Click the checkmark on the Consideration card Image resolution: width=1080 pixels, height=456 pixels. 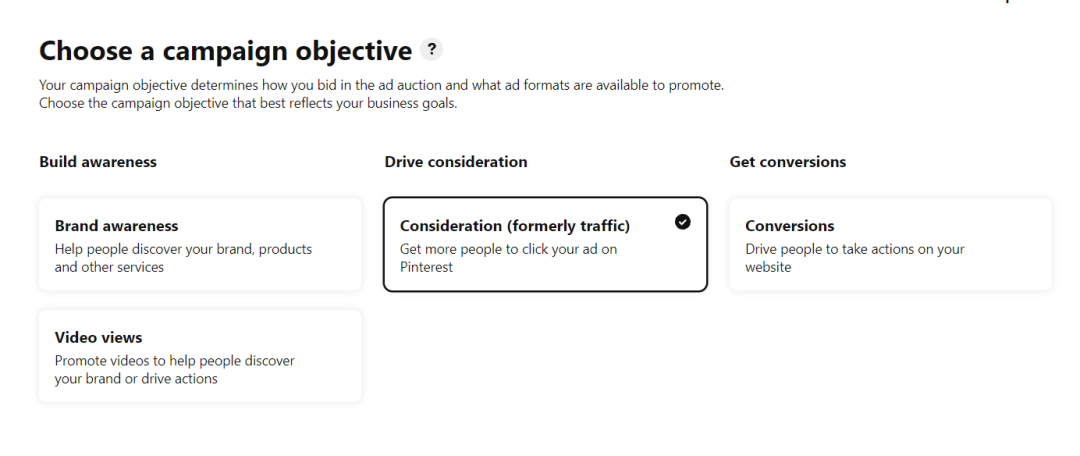click(683, 222)
